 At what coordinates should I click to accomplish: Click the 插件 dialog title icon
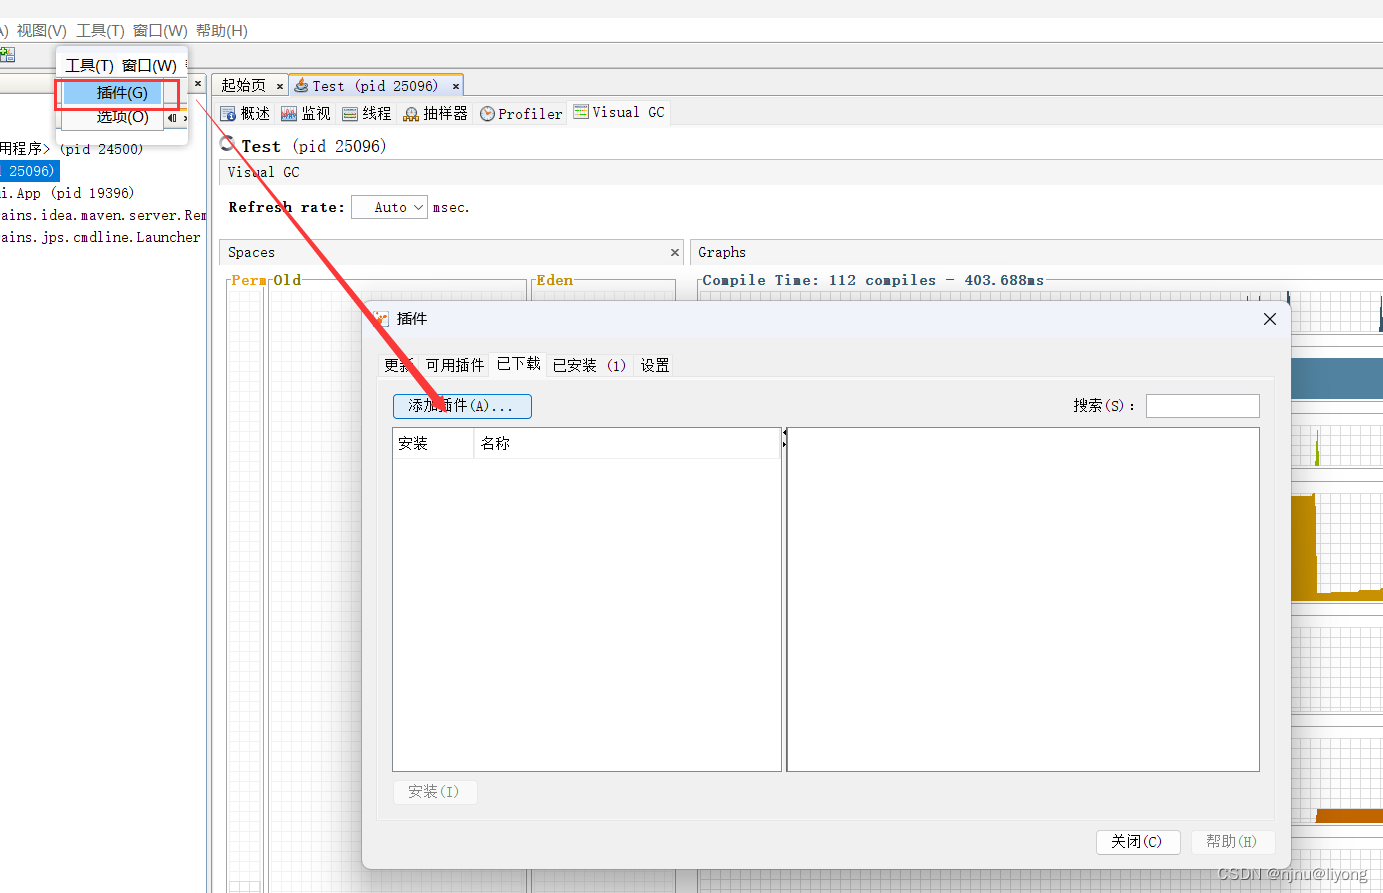coord(380,319)
